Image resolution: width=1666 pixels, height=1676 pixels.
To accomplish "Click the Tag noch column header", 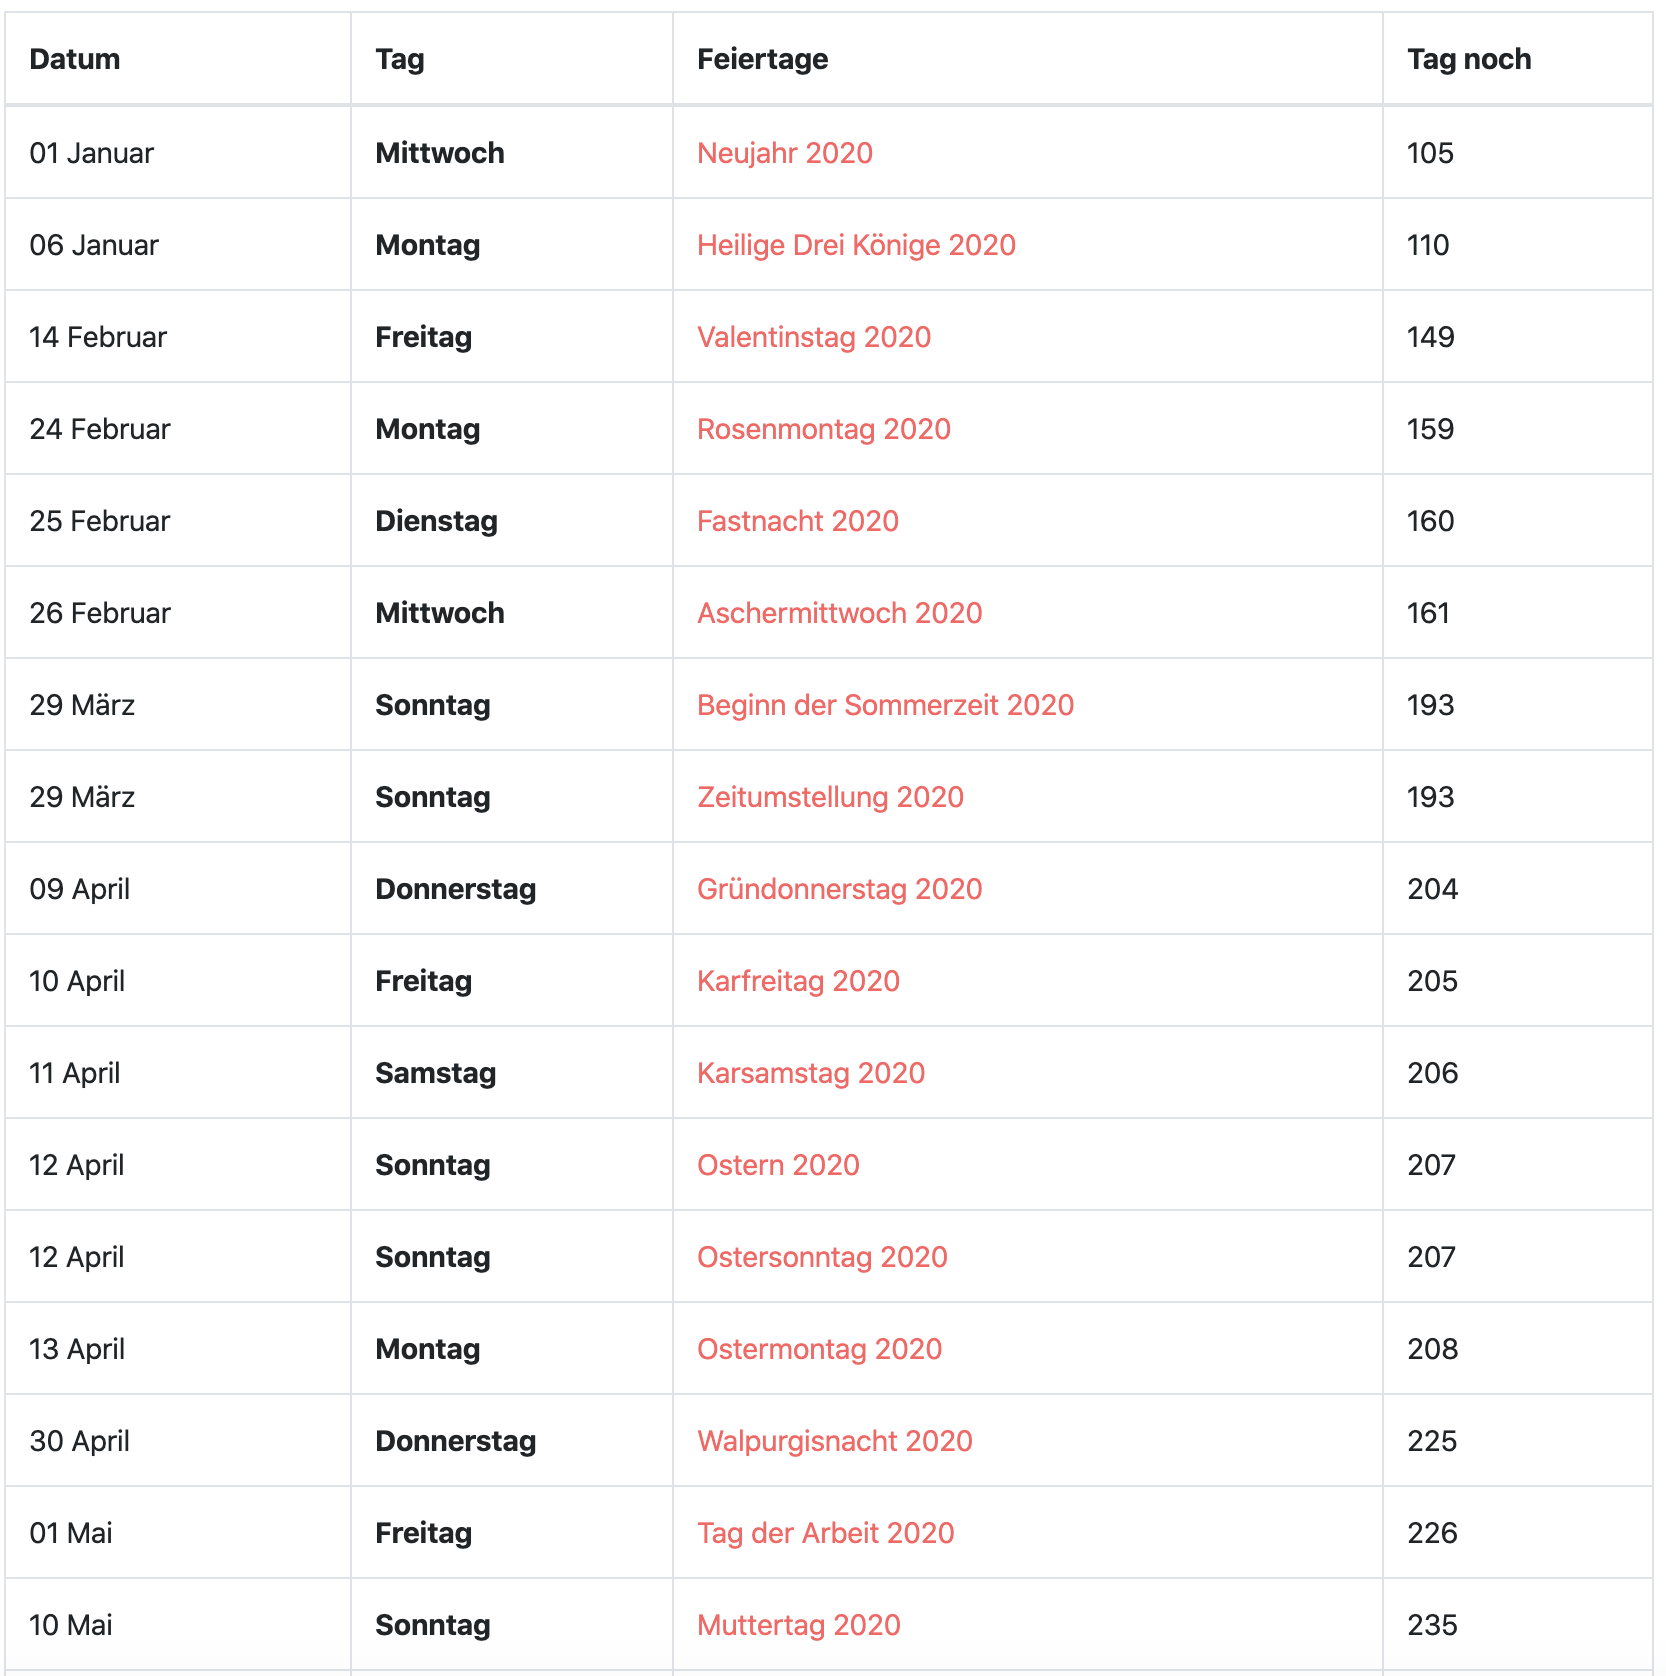I will (1468, 59).
